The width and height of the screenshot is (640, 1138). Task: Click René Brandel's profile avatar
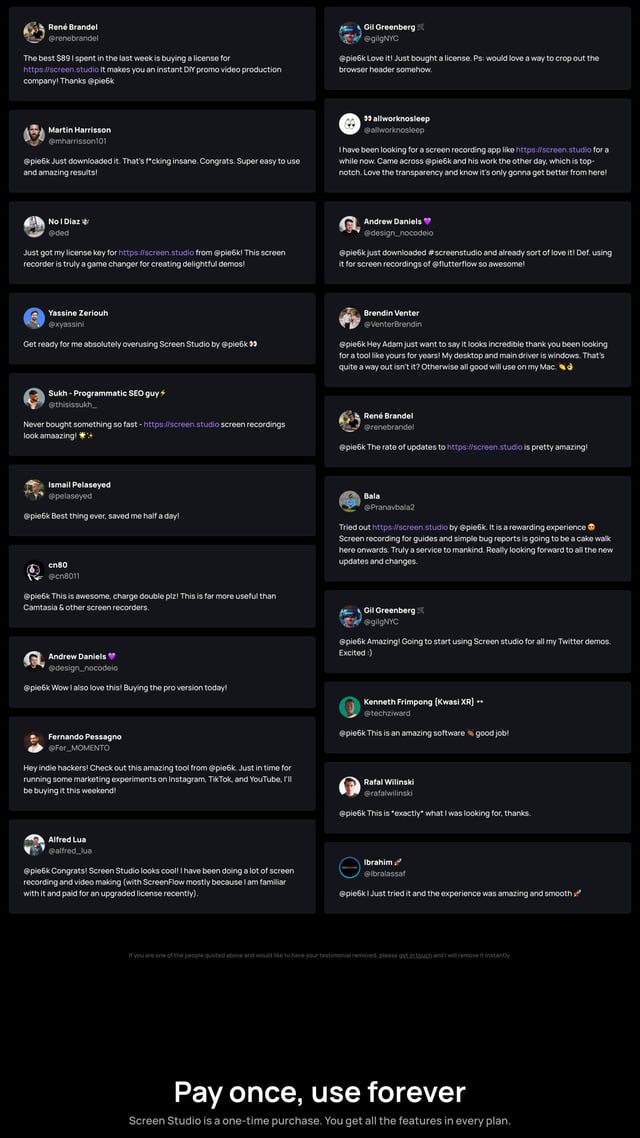tap(33, 31)
